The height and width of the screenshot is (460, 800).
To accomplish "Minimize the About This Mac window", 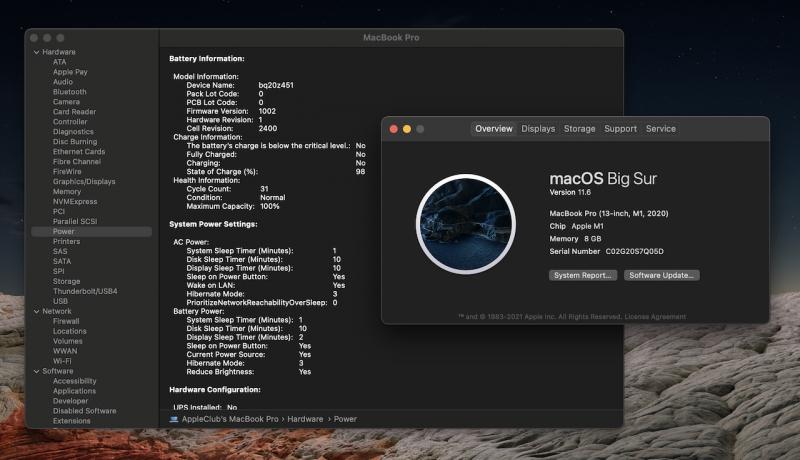I will click(x=407, y=129).
